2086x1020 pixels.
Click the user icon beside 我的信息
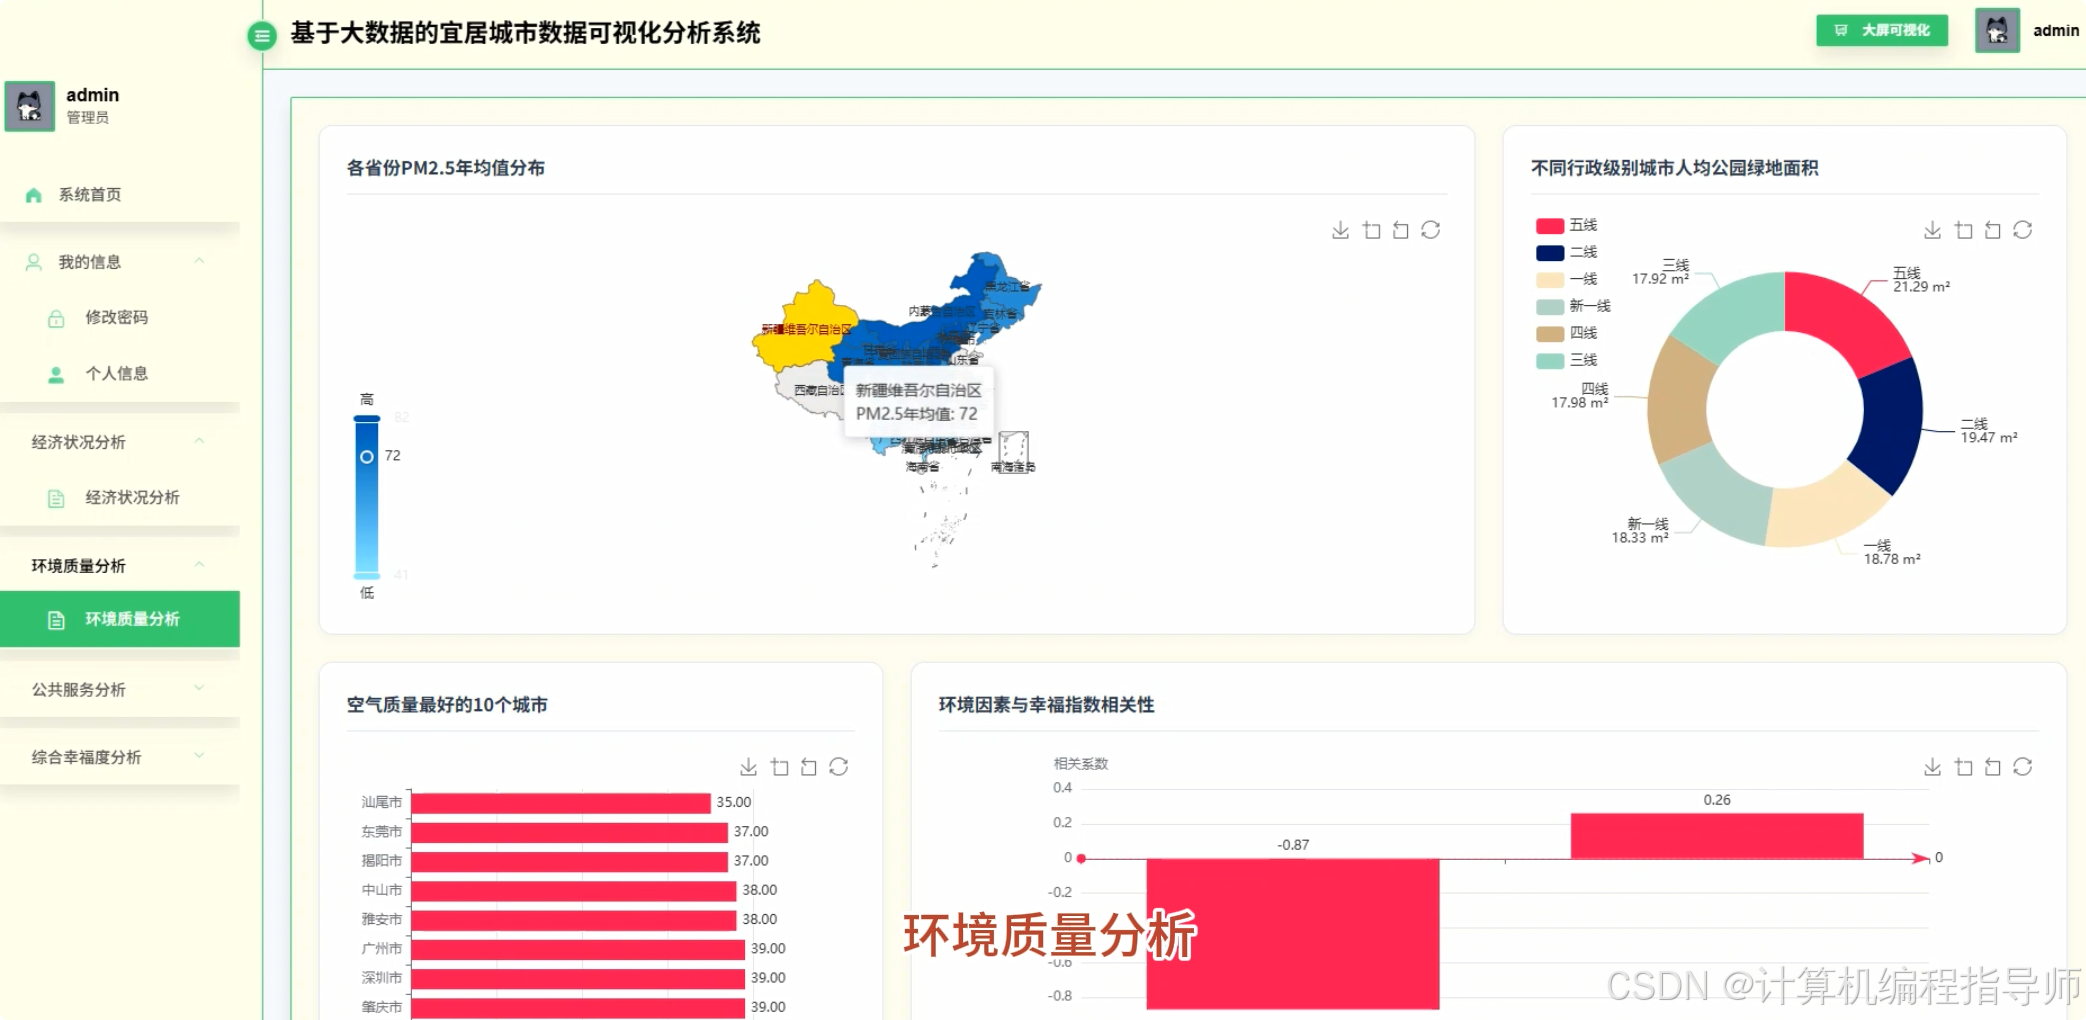(x=34, y=262)
